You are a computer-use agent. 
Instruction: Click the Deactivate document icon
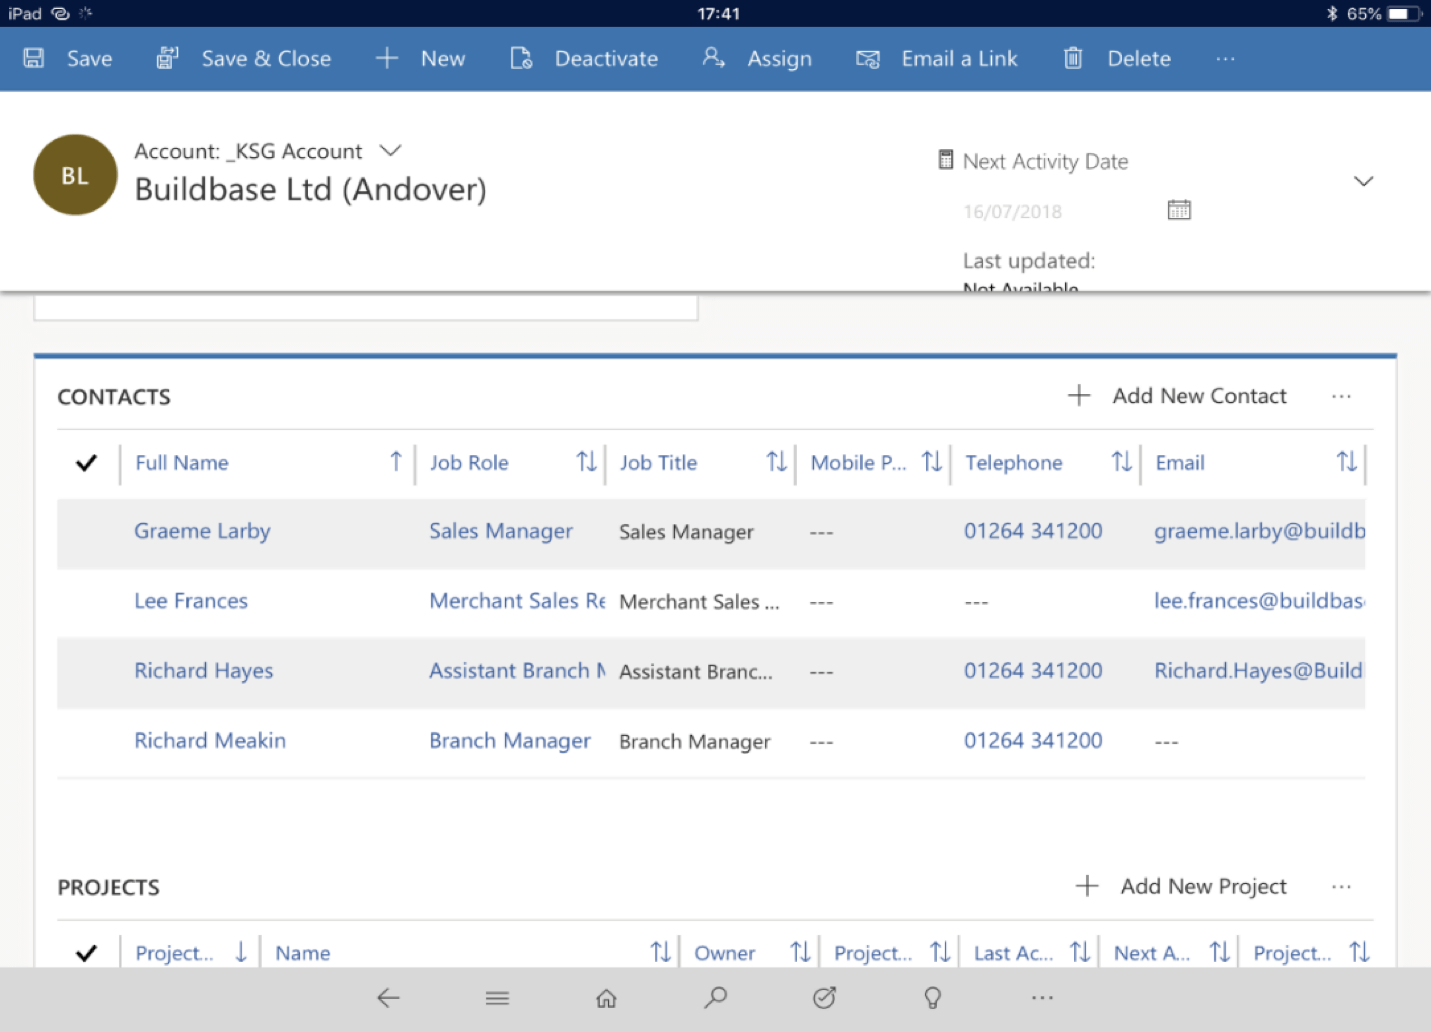point(521,58)
